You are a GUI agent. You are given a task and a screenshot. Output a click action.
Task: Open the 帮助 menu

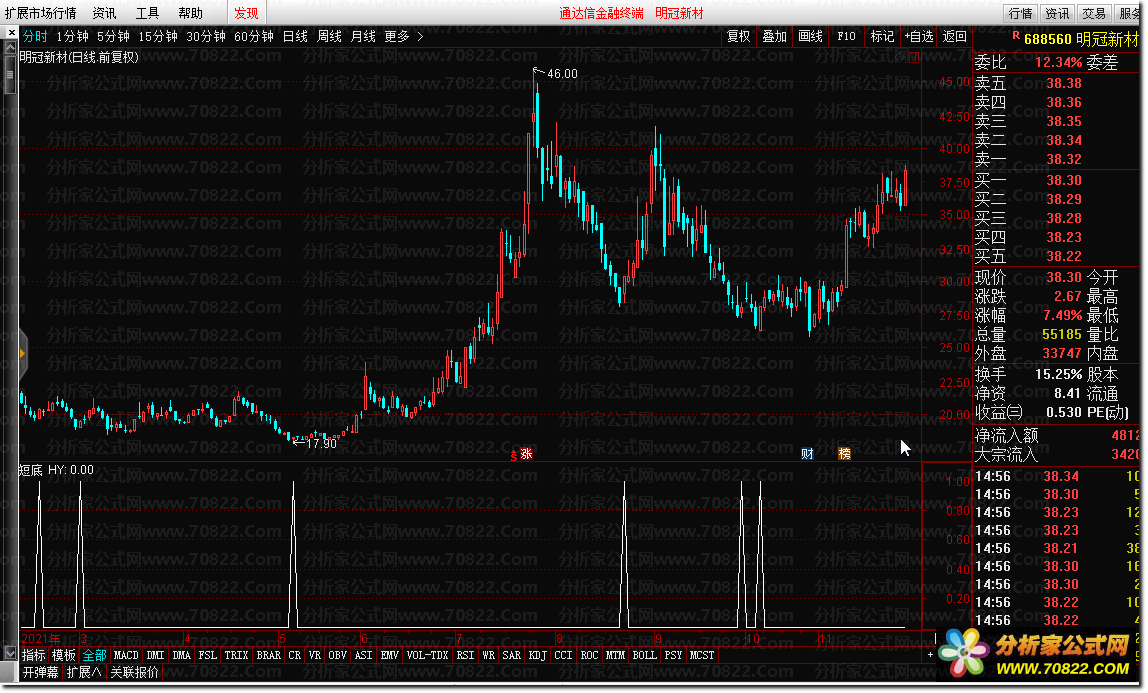pyautogui.click(x=190, y=13)
